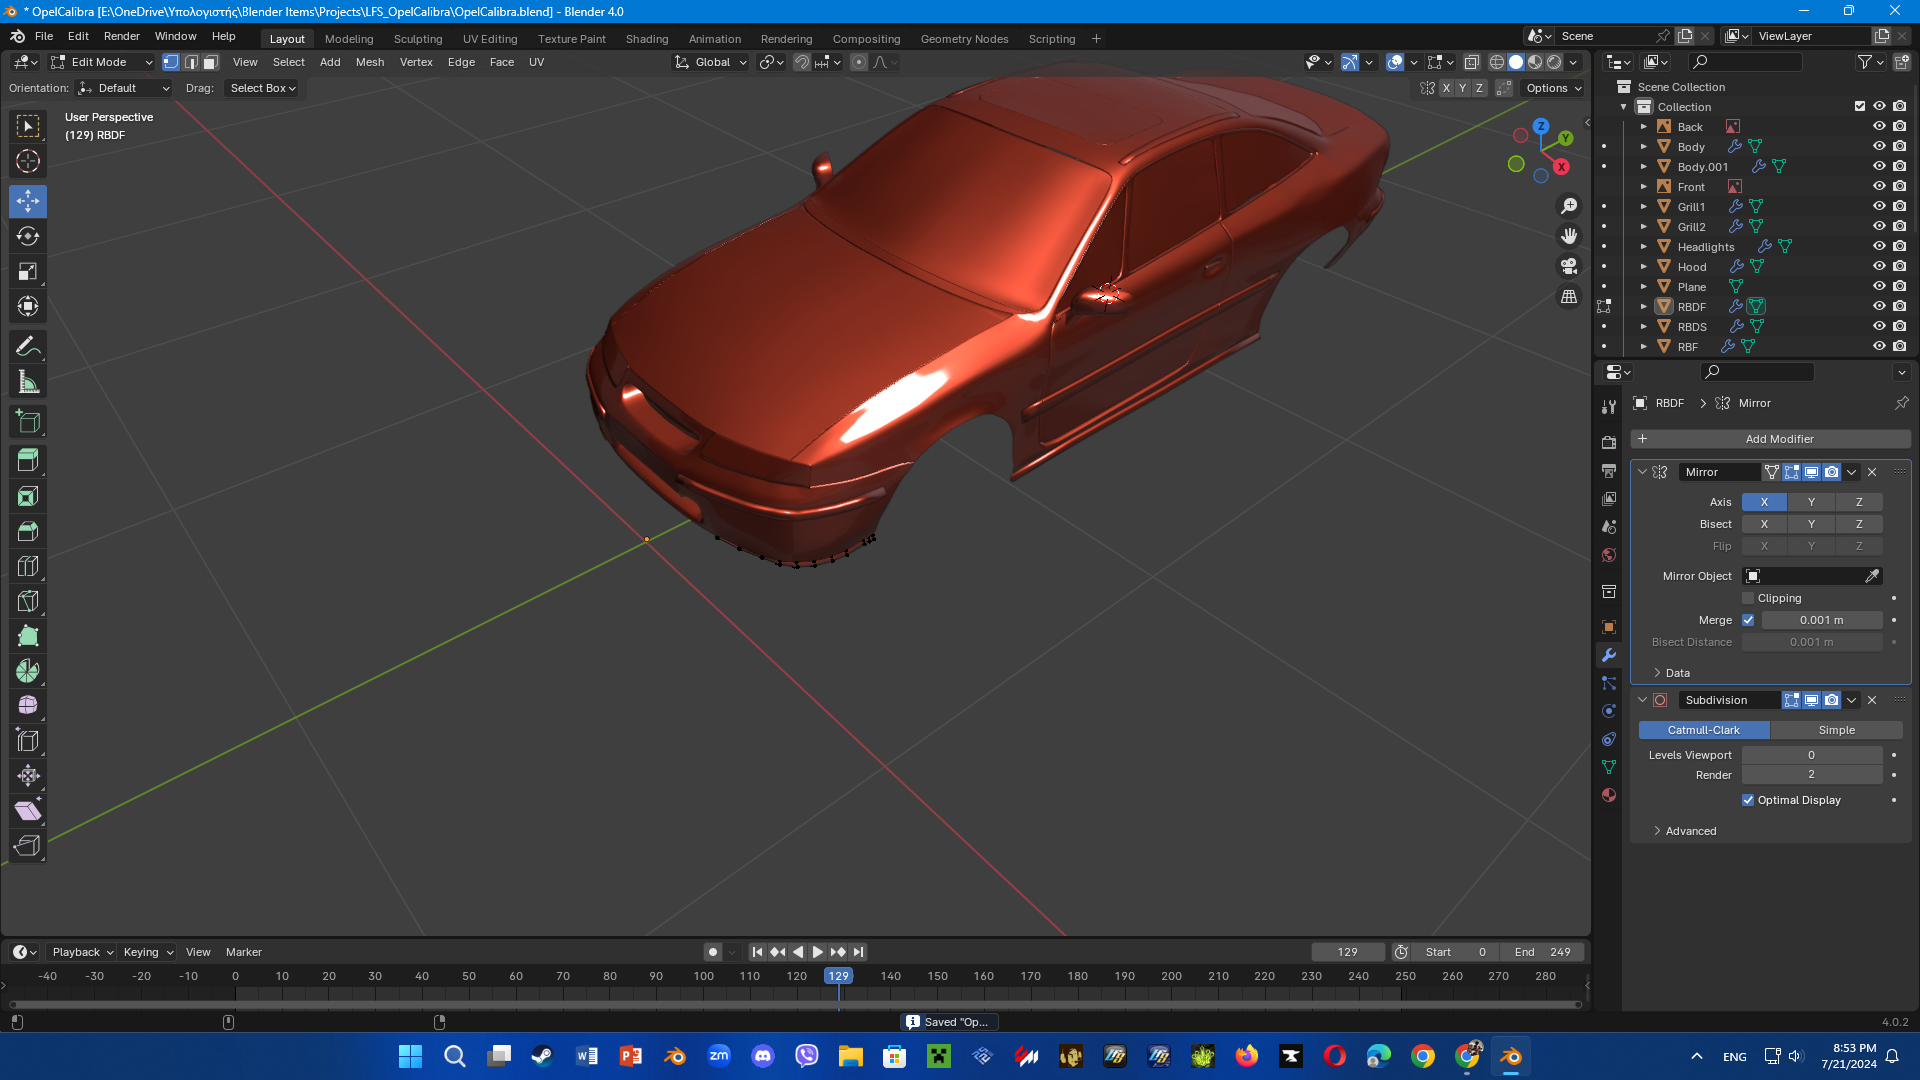Image resolution: width=1920 pixels, height=1080 pixels.
Task: Select the Annotate tool
Action: 28,347
